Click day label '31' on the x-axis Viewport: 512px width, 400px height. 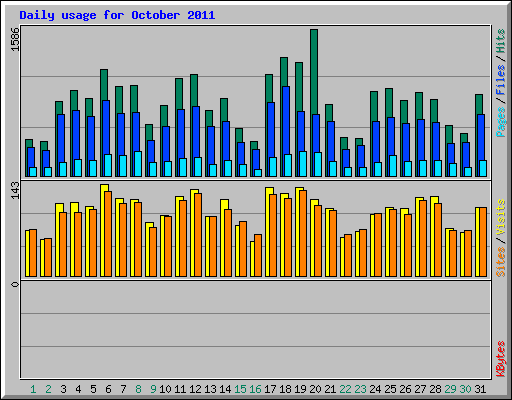coord(480,389)
